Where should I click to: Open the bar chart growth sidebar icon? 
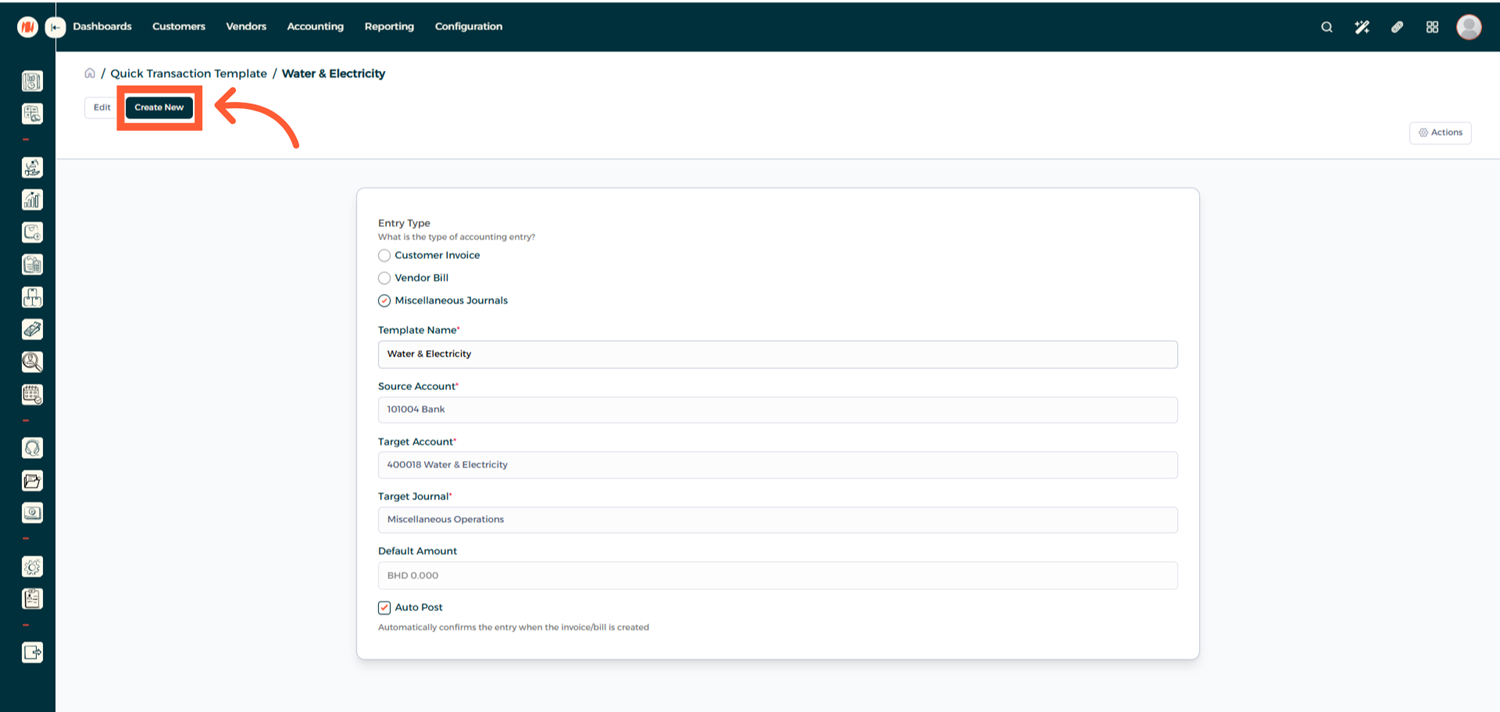click(x=32, y=200)
